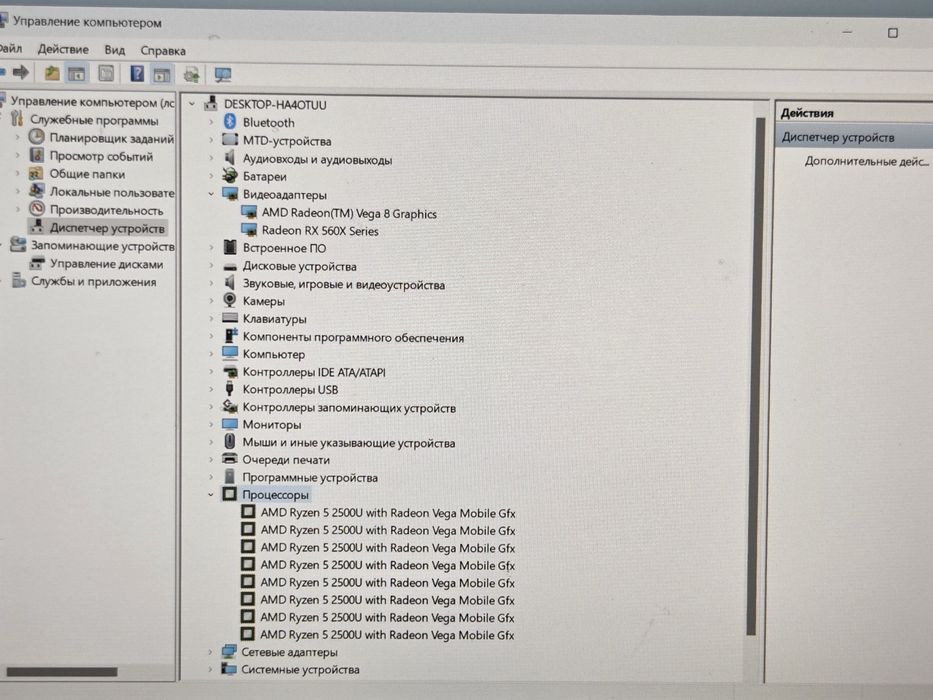Select Диспетчер устройств in left tree
This screenshot has height=700, width=933.
pyautogui.click(x=107, y=228)
